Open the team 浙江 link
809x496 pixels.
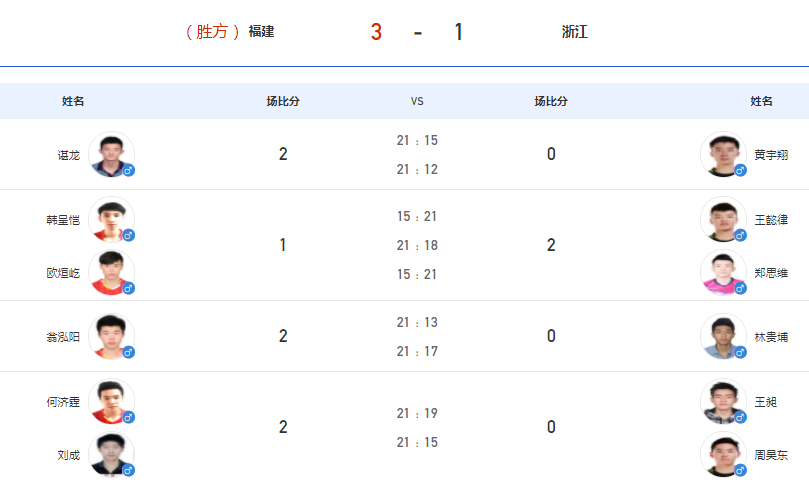tap(575, 31)
